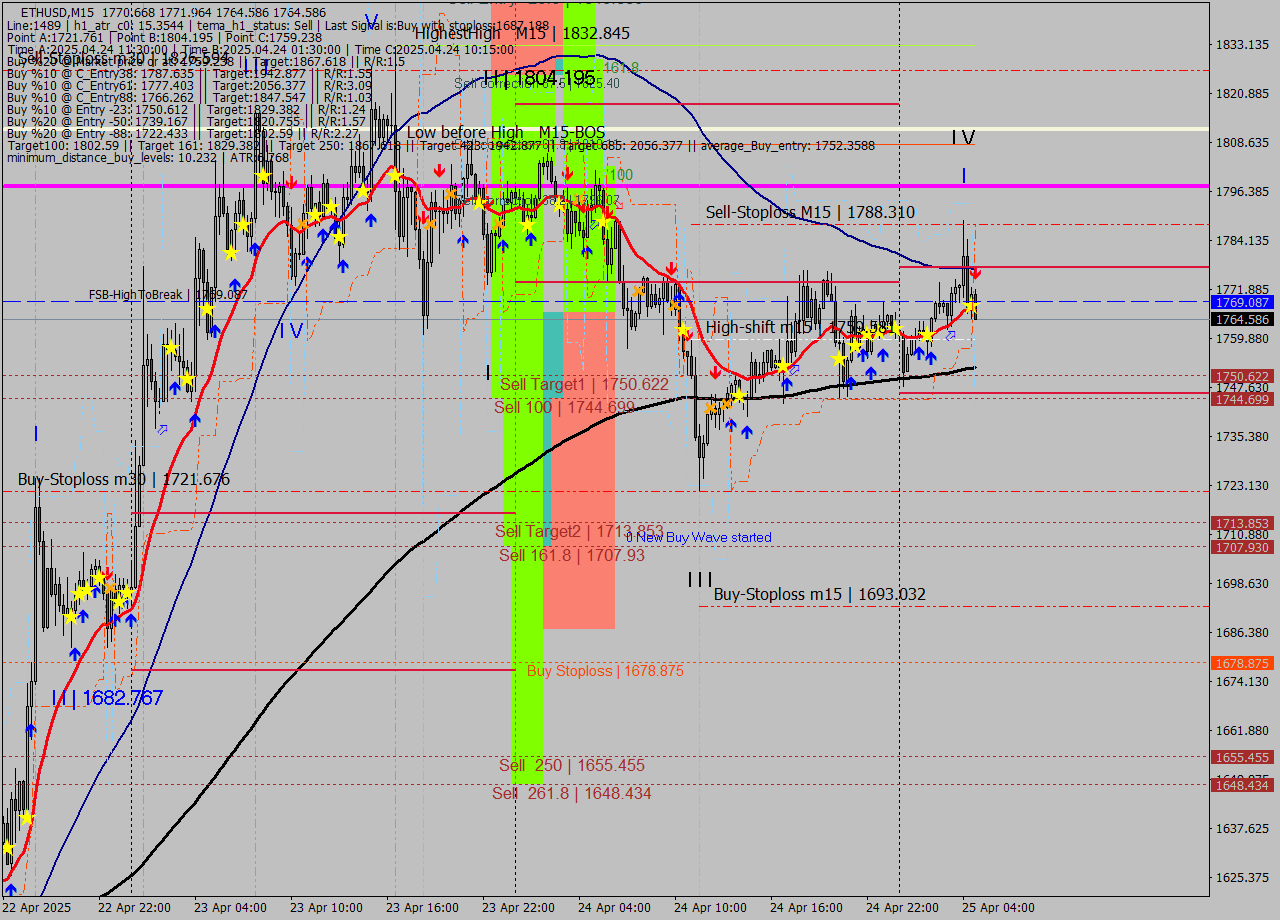
Task: Click the 24 Apr 10:00 timestamp on the time axis
Action: tap(712, 908)
